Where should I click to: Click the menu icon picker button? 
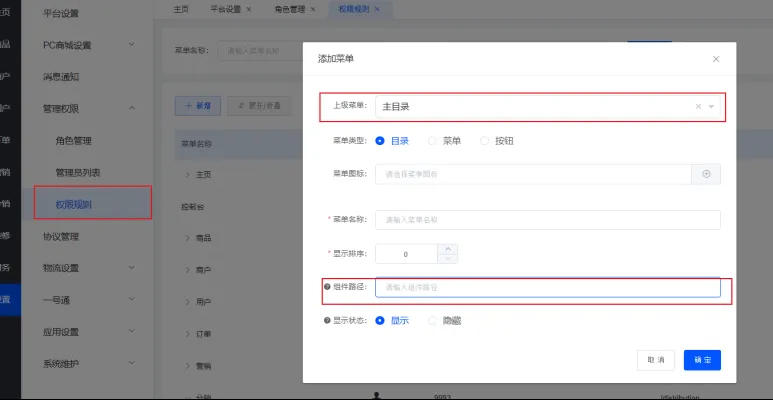click(x=706, y=174)
